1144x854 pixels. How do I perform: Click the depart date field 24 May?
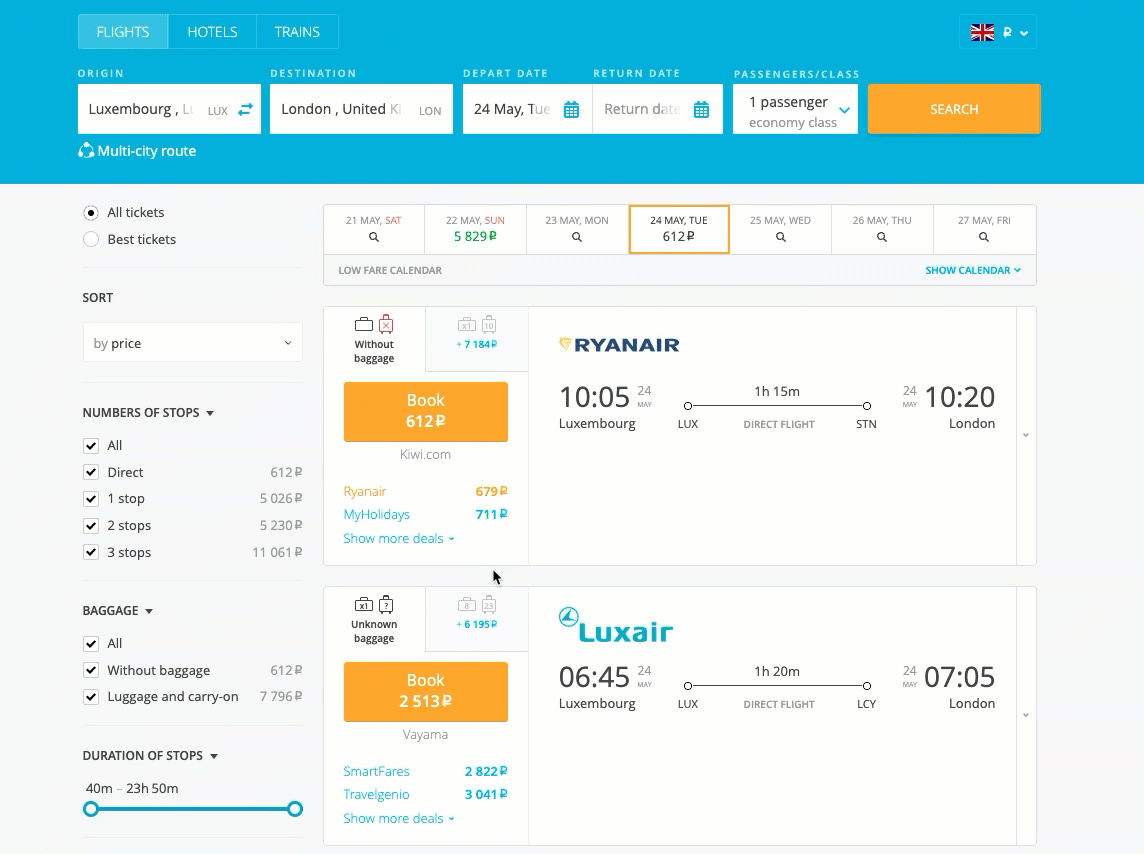point(527,109)
